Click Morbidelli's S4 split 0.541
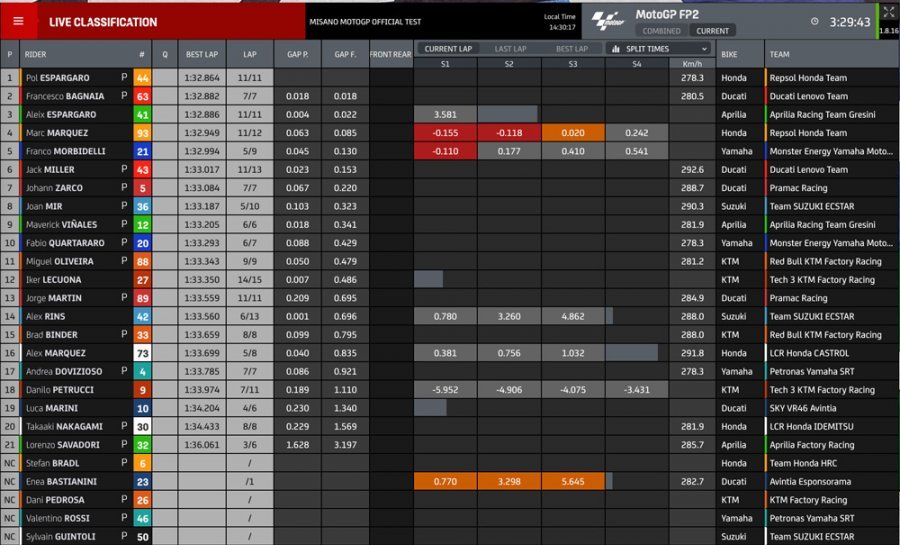The width and height of the screenshot is (900, 545). [x=637, y=151]
